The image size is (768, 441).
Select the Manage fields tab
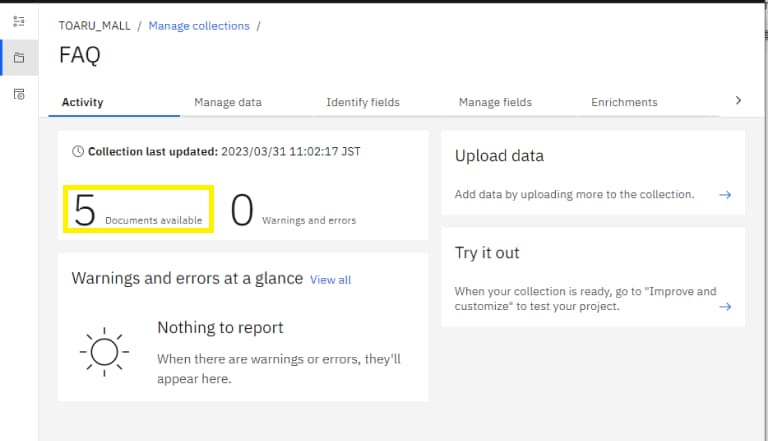(495, 102)
